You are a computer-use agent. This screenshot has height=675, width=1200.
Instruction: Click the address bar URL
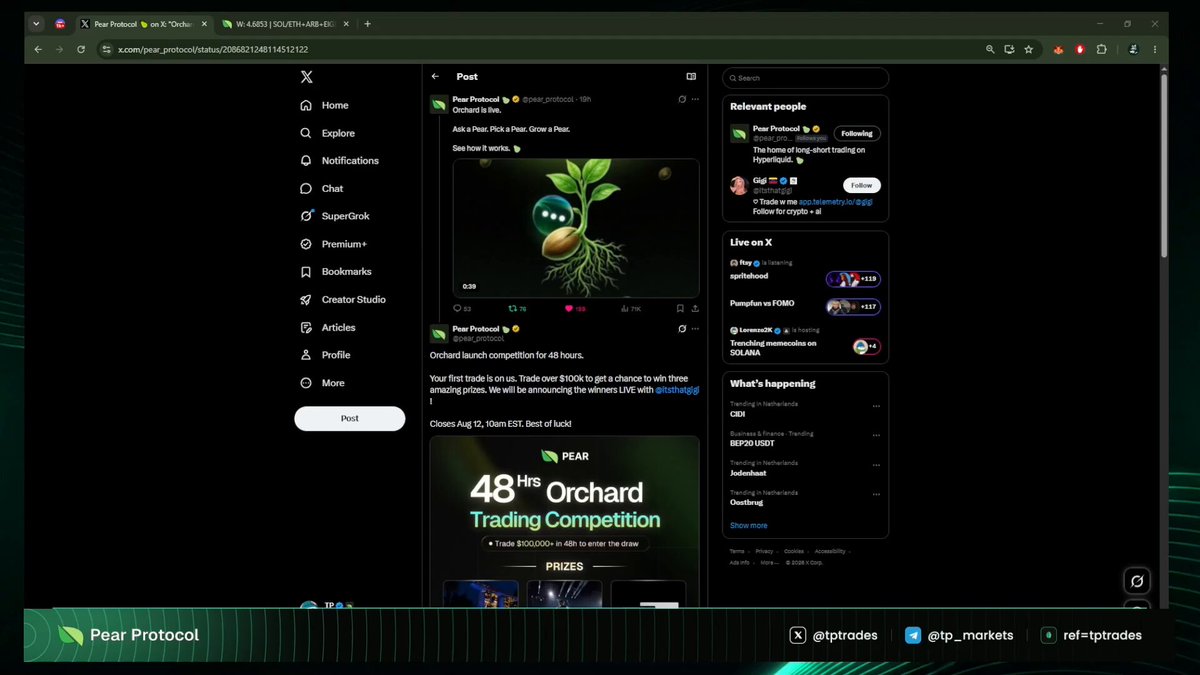213,49
